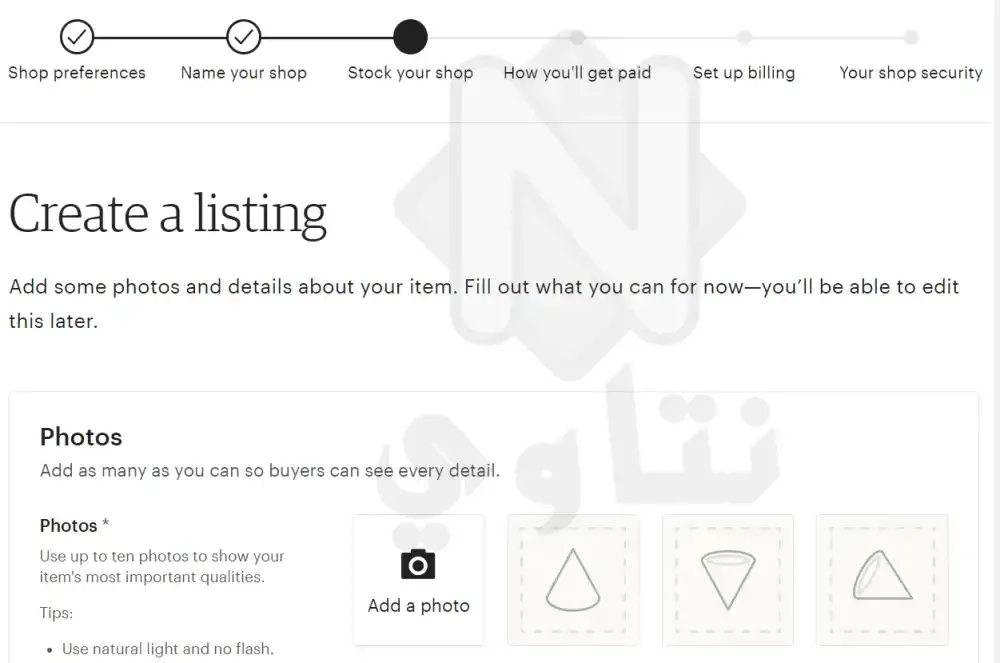This screenshot has width=1000, height=663.
Task: Go to the Name your shop step label
Action: (244, 73)
